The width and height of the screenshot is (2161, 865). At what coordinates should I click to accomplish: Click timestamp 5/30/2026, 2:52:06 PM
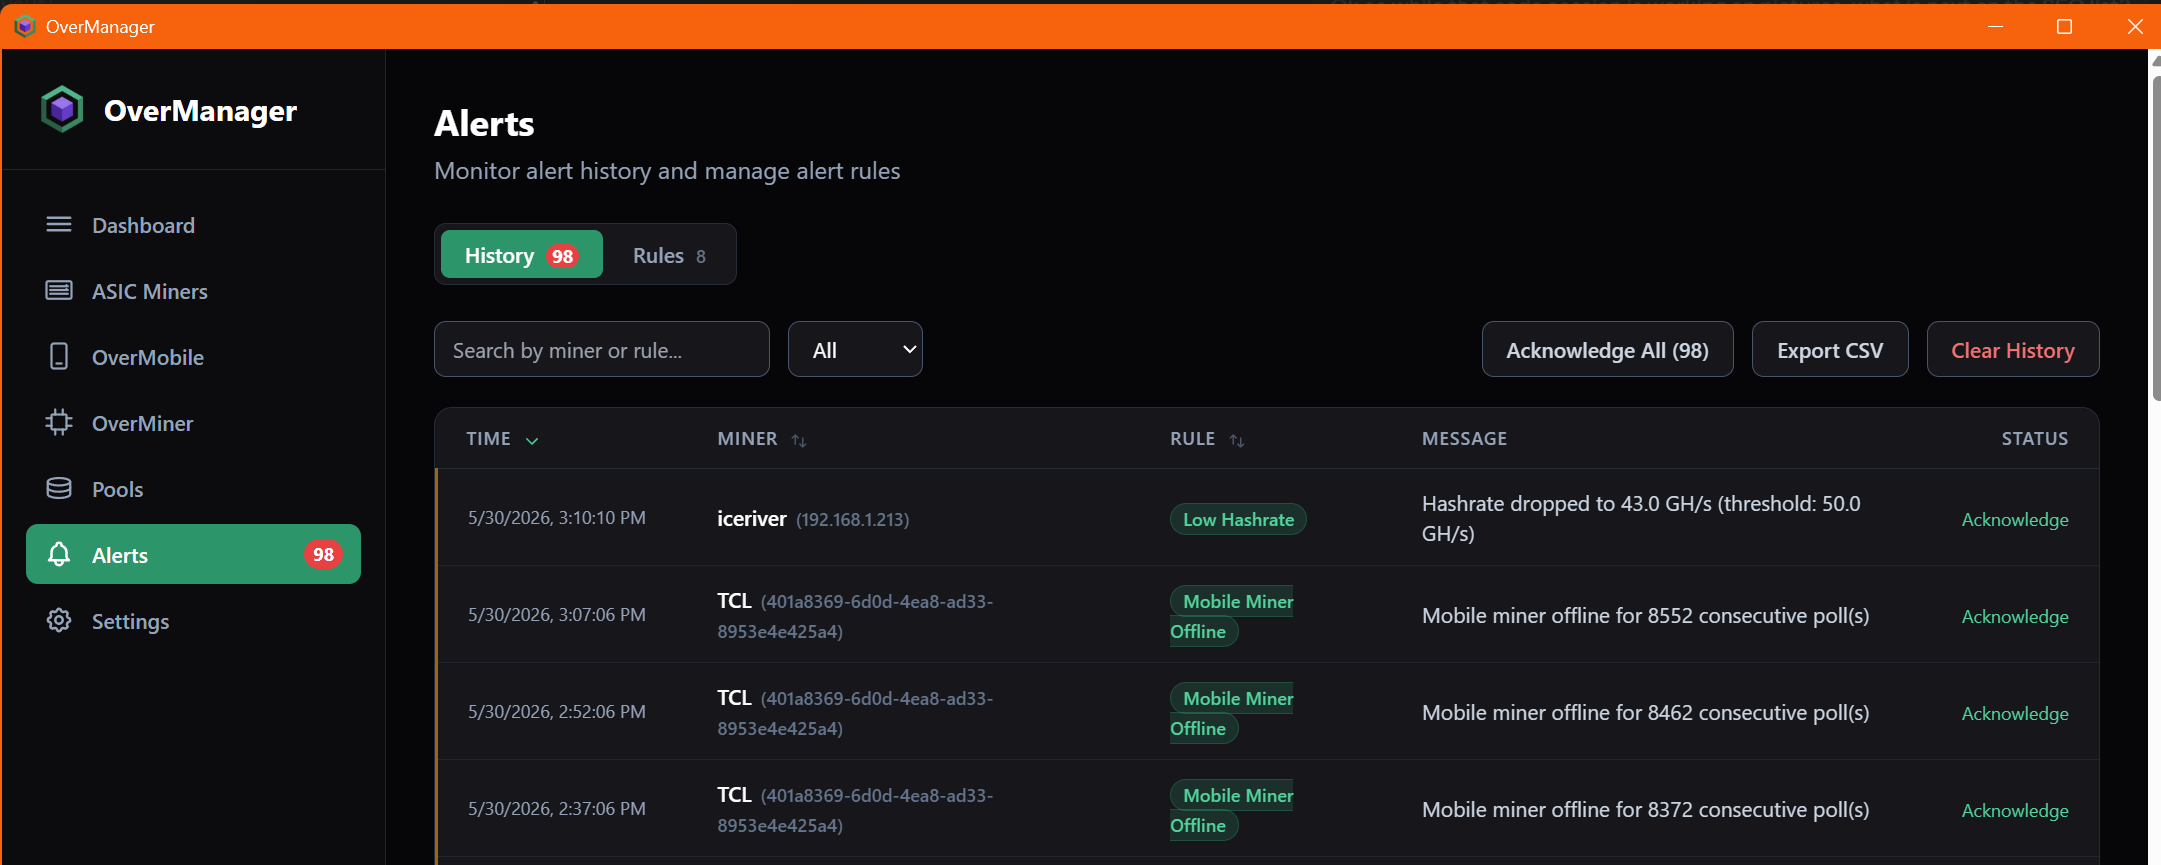[x=556, y=711]
